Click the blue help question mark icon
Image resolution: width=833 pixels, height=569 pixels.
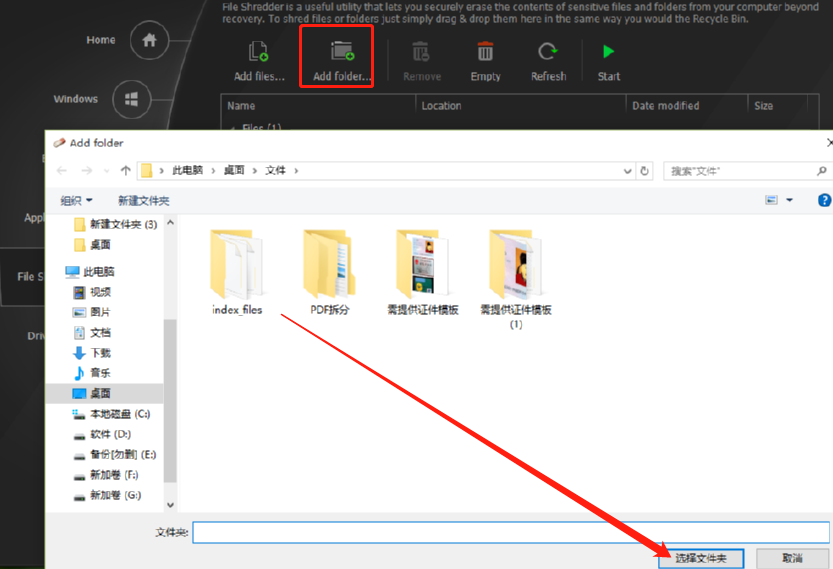(x=824, y=200)
